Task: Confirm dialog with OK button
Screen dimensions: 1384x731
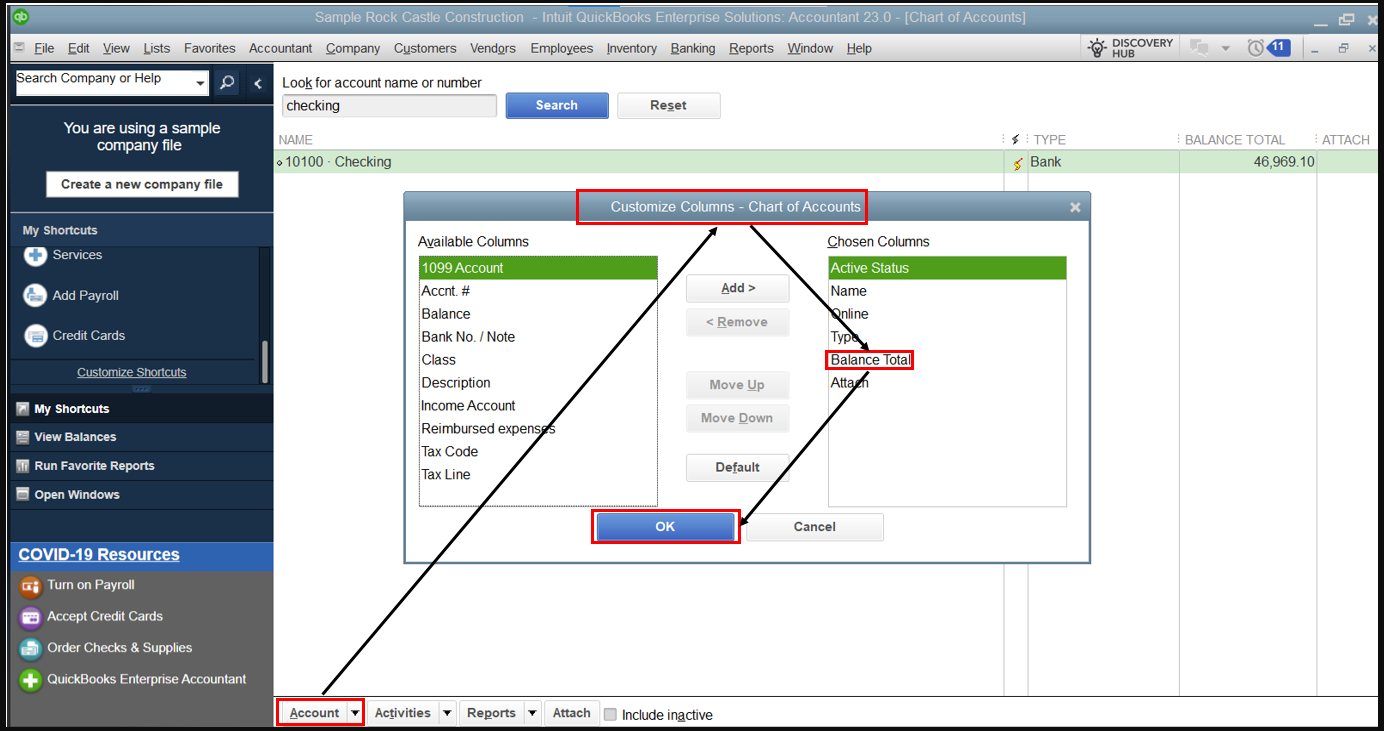Action: click(x=665, y=527)
